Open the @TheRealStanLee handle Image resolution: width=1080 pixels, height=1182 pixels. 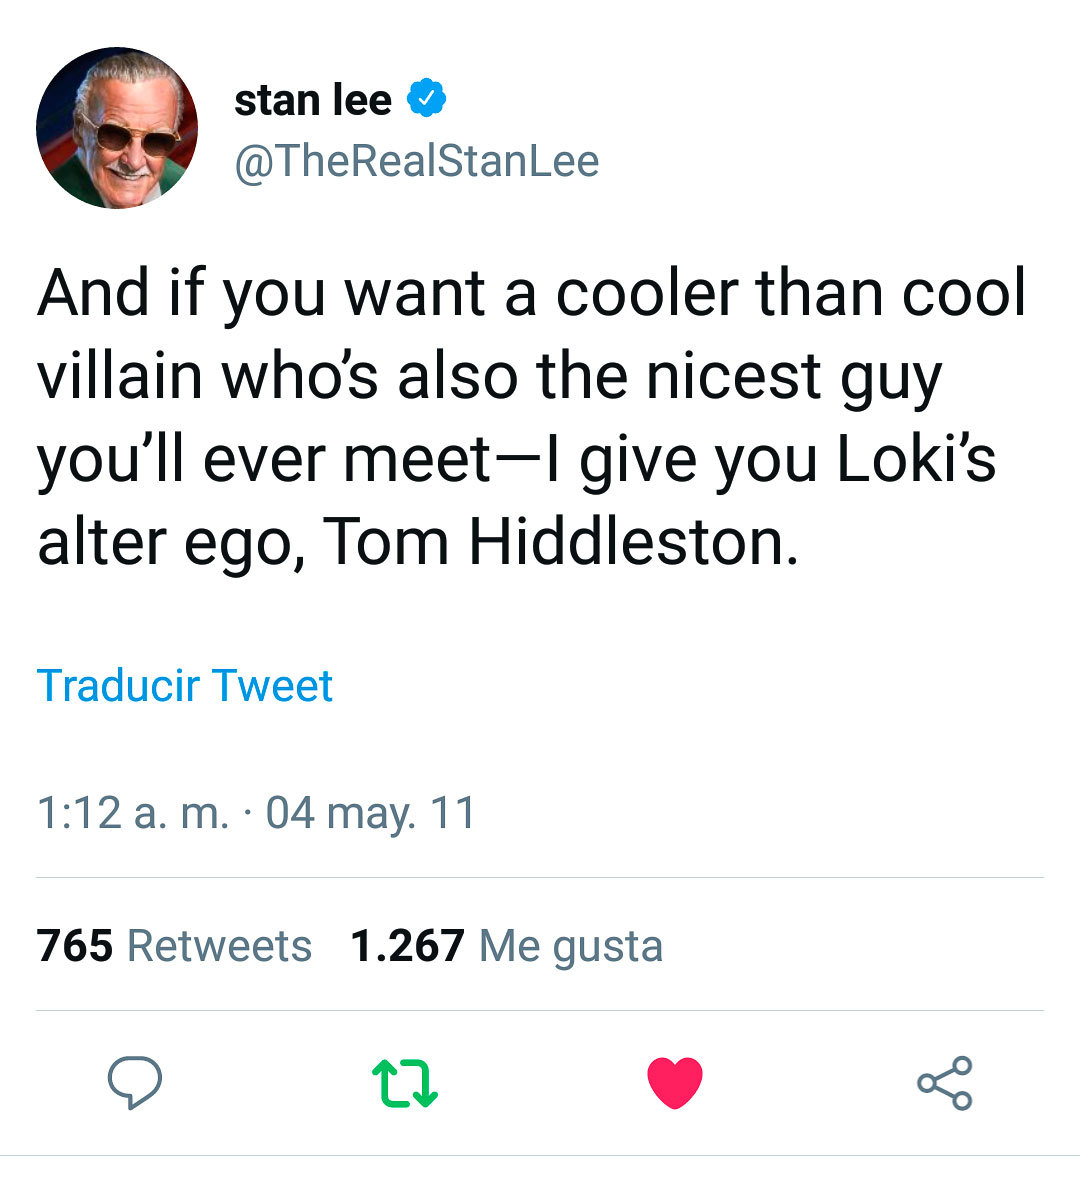point(416,161)
